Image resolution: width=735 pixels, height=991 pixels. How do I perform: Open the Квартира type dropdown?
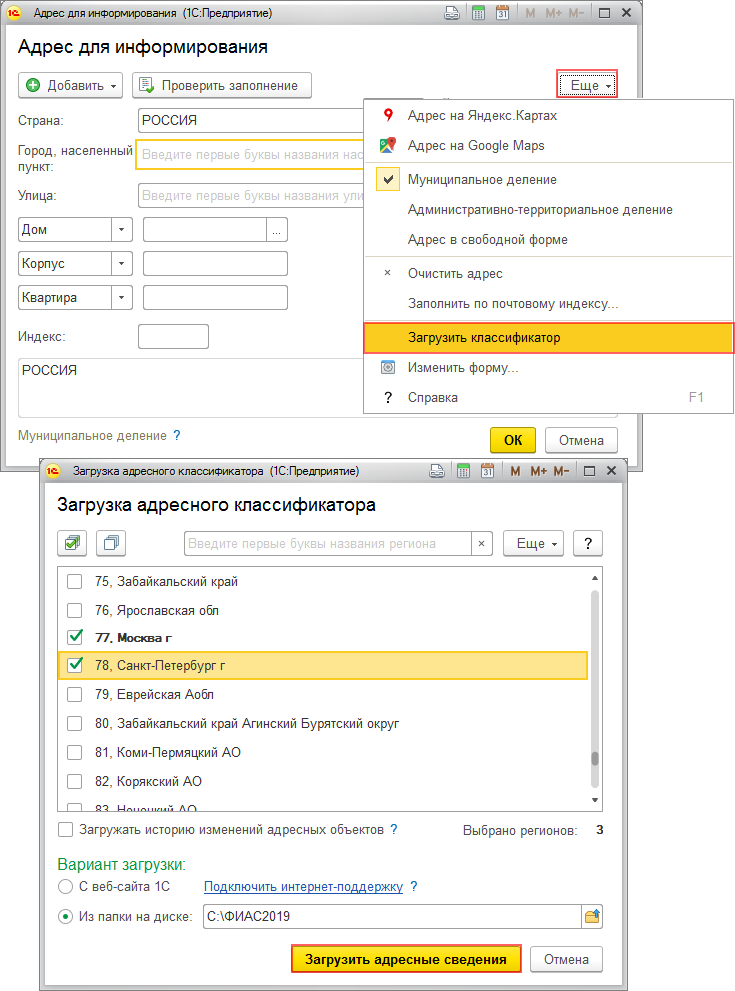pos(121,297)
